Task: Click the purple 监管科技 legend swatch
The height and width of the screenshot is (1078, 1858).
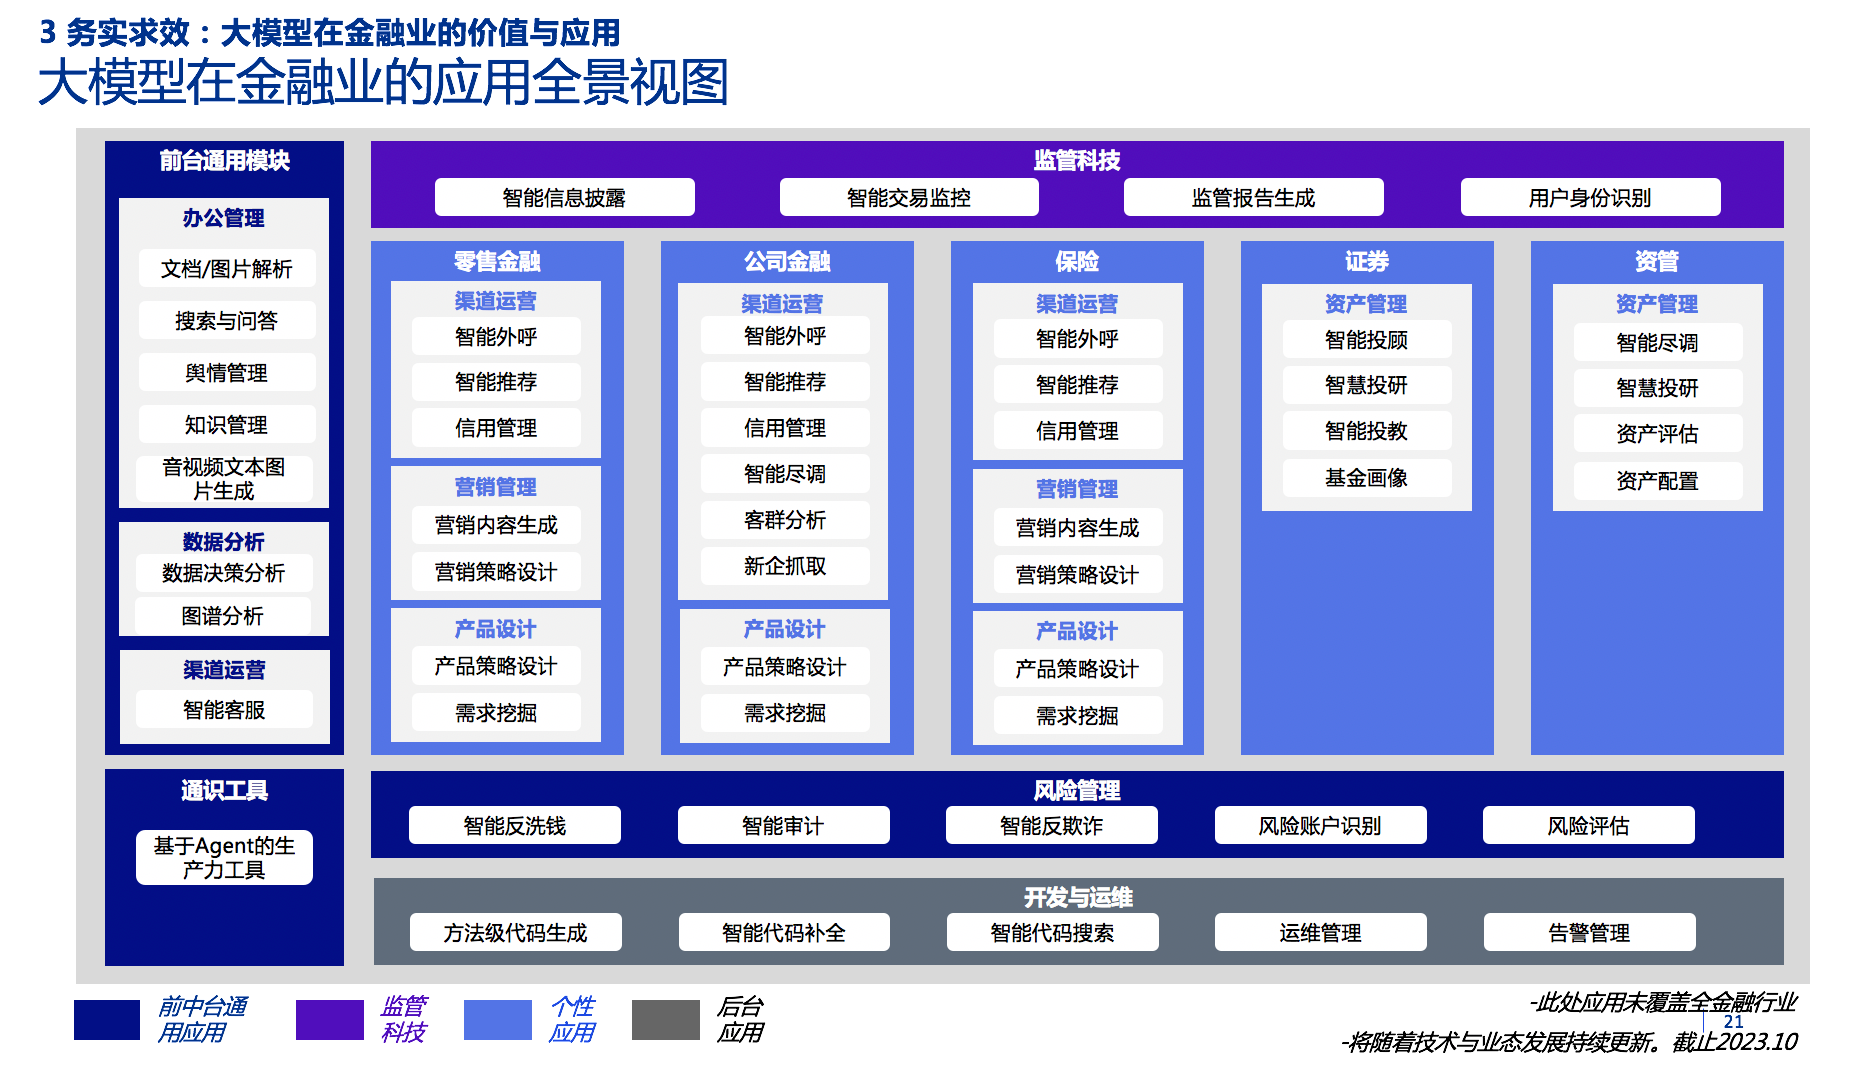Action: [330, 1019]
